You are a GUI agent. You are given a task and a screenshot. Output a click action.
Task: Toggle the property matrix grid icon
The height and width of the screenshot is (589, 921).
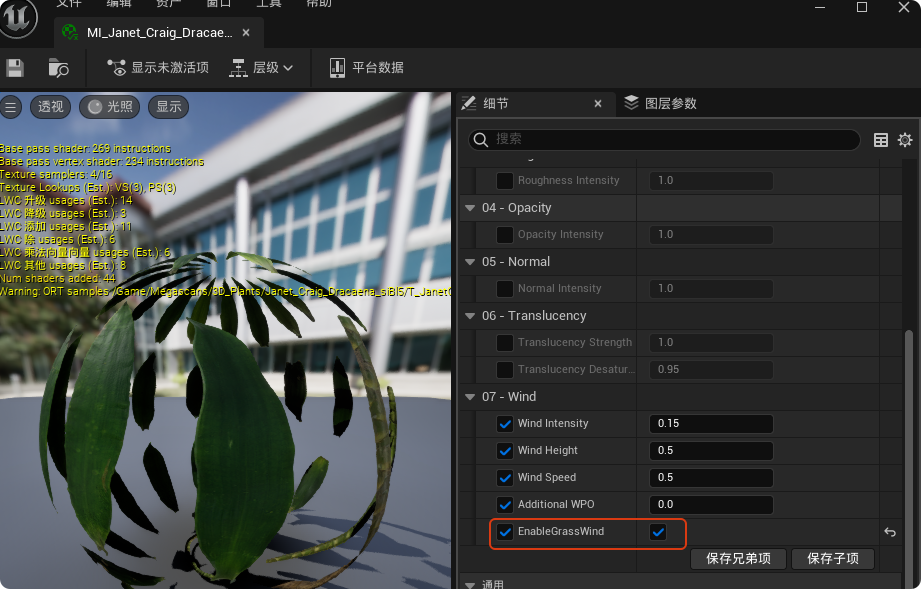[x=880, y=140]
